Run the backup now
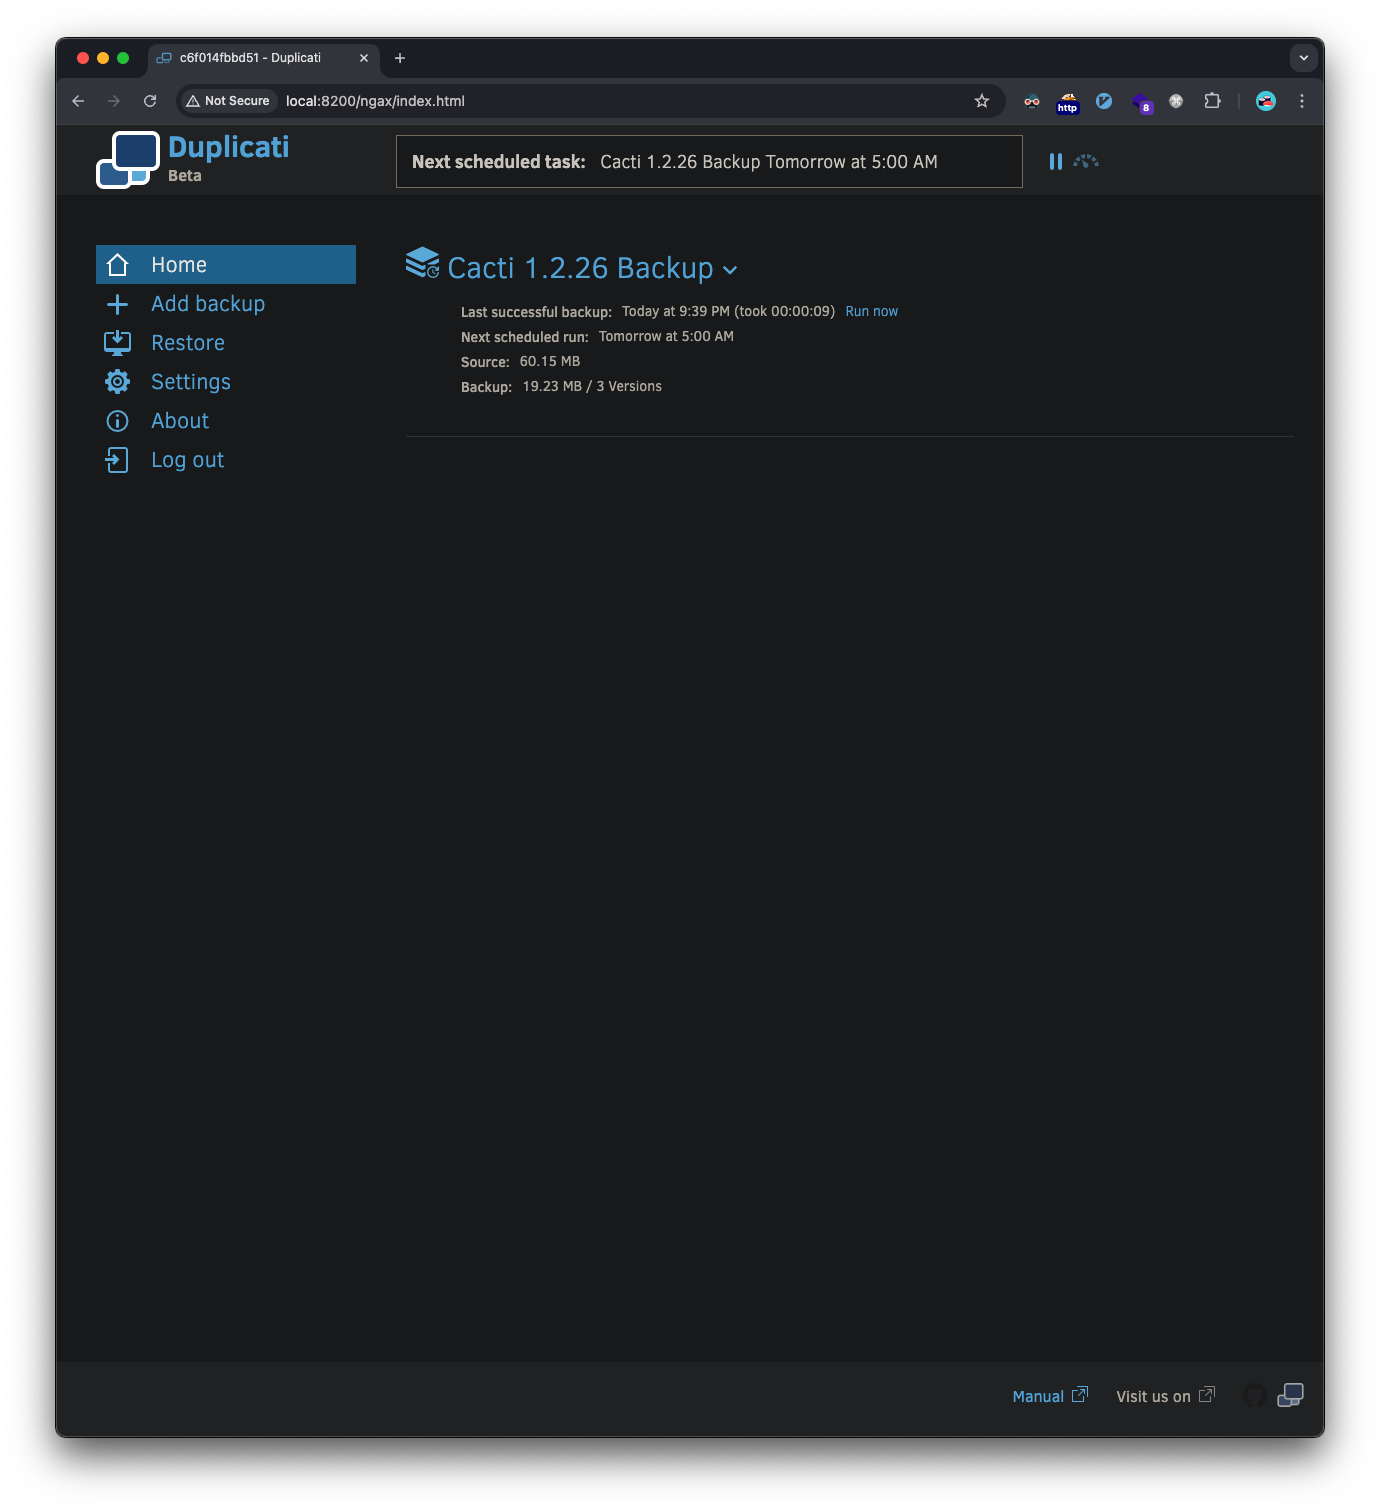The height and width of the screenshot is (1511, 1380). (871, 311)
